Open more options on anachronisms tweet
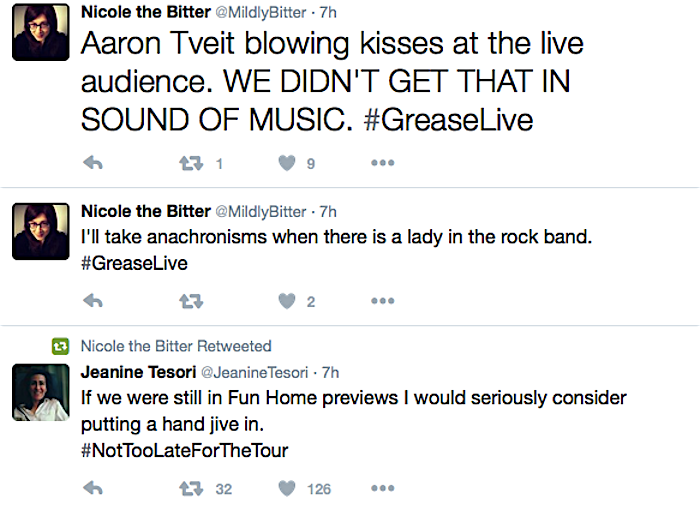This screenshot has width=700, height=510. [x=383, y=301]
